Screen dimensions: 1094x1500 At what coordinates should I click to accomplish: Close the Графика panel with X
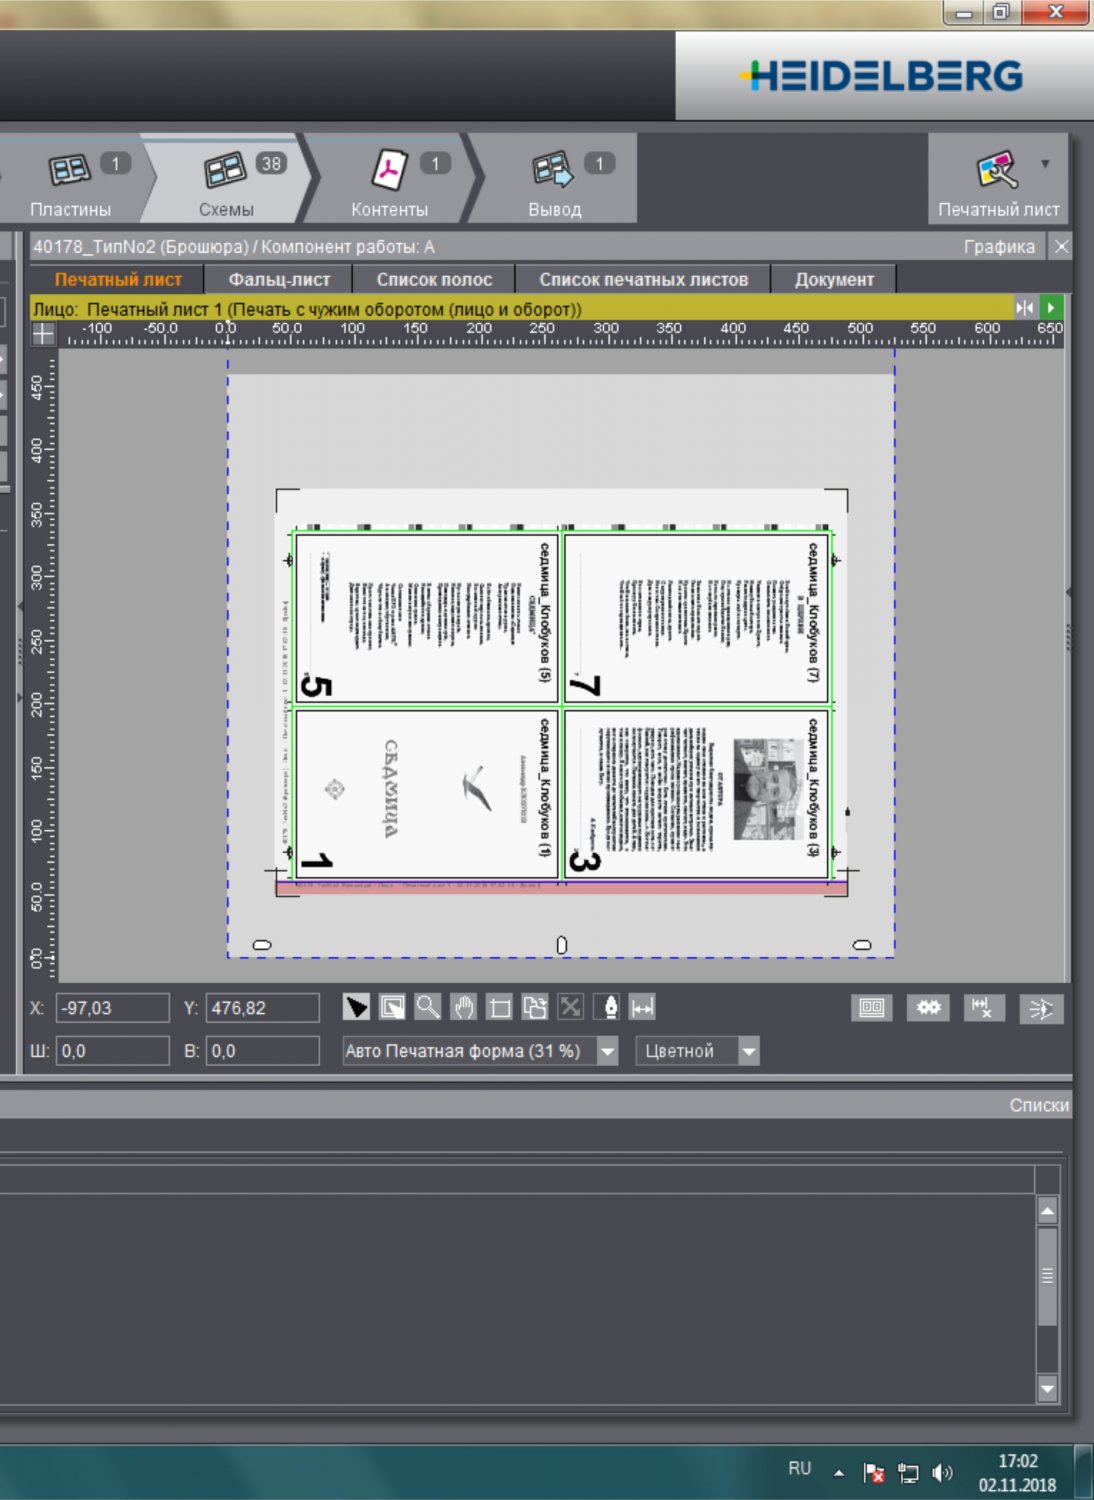coord(1062,246)
